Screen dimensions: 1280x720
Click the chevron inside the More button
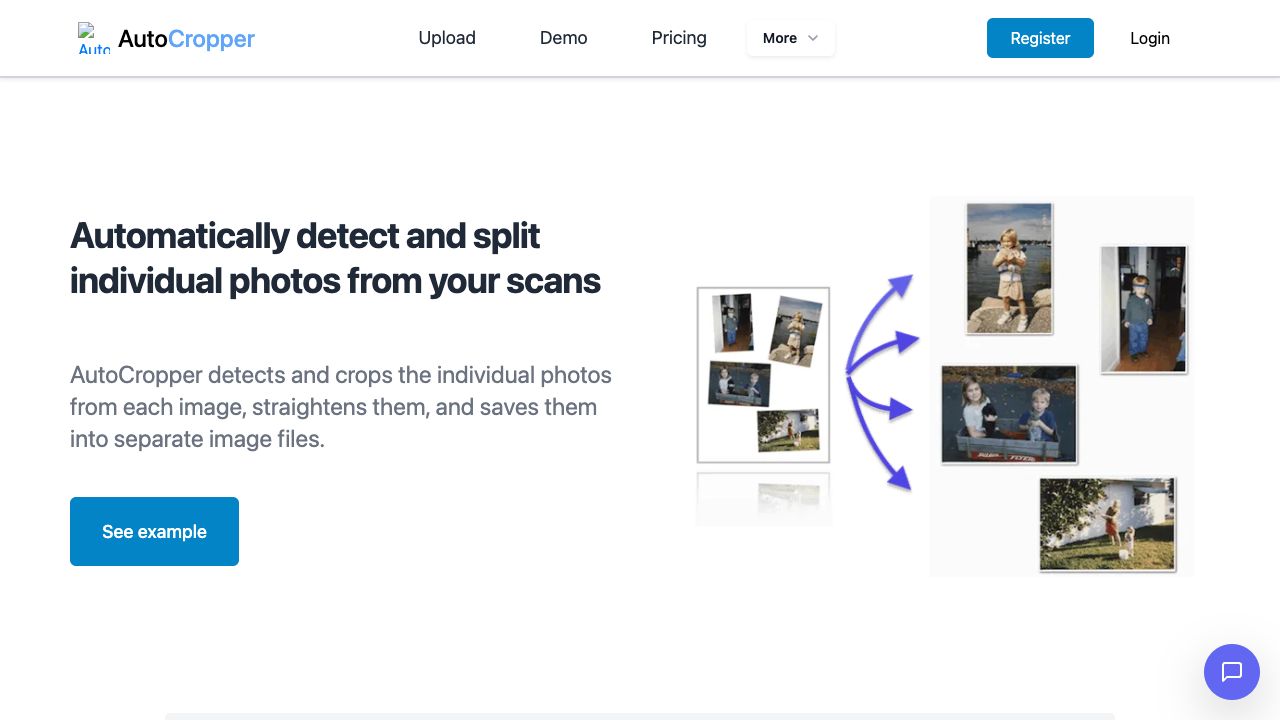pos(813,38)
